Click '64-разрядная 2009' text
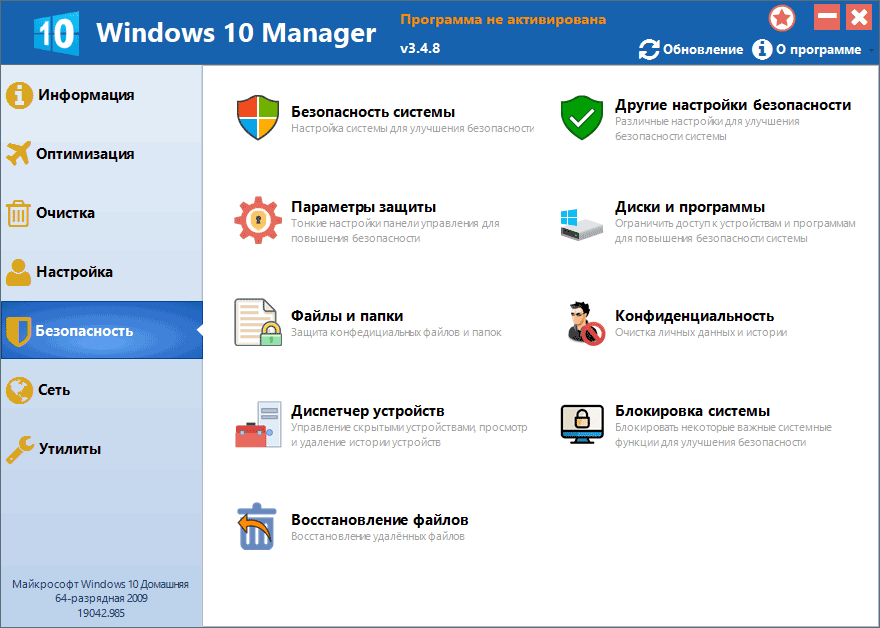Viewport: 880px width, 628px height. pos(101,599)
